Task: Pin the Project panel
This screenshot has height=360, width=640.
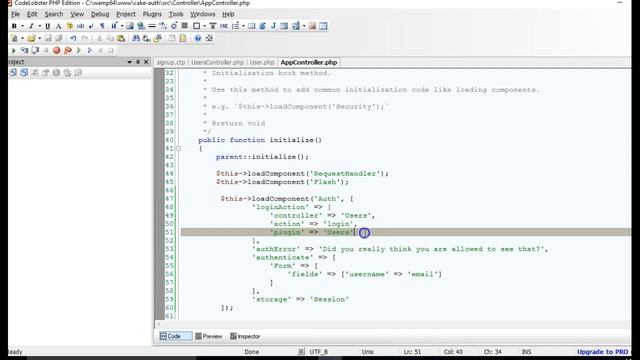Action: tap(138, 62)
